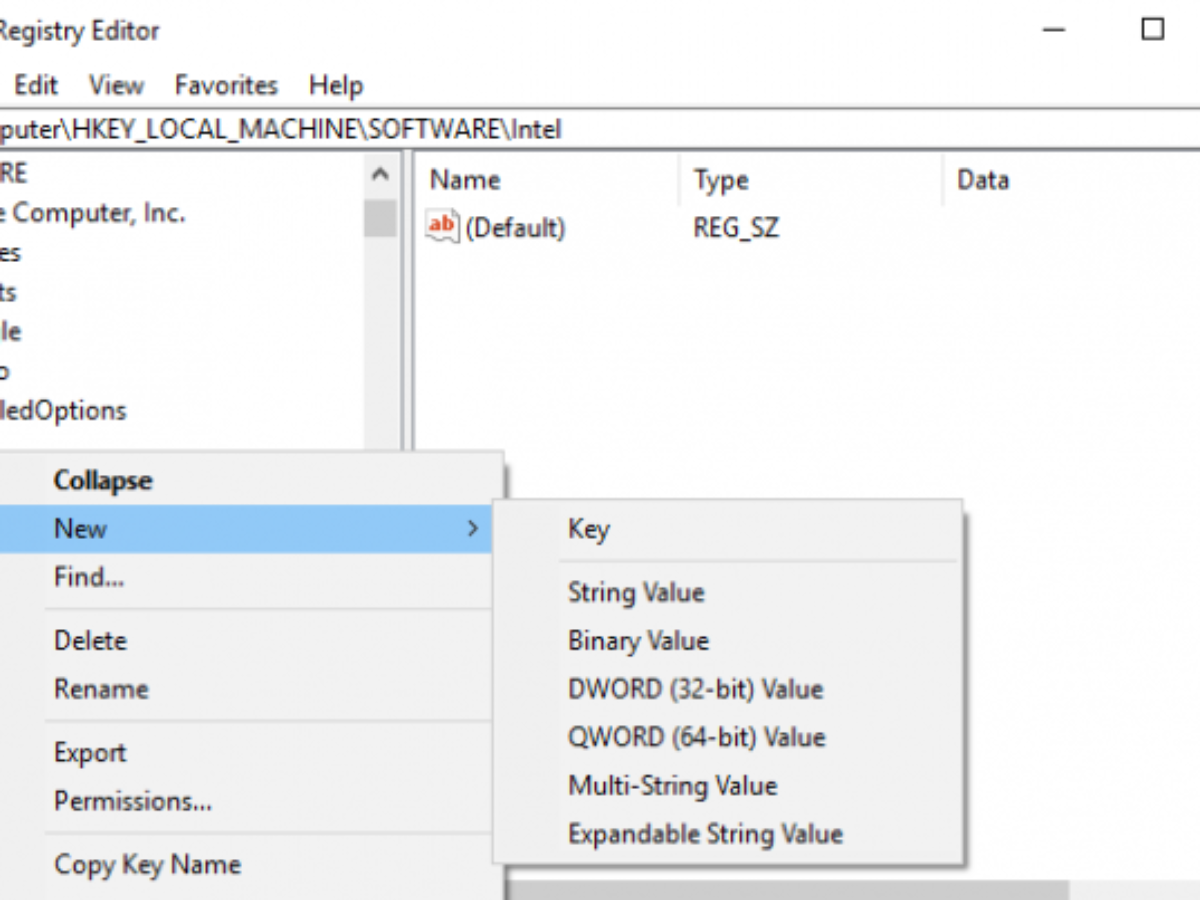
Task: Create a QWORD (64-bit) Value
Action: click(x=696, y=737)
